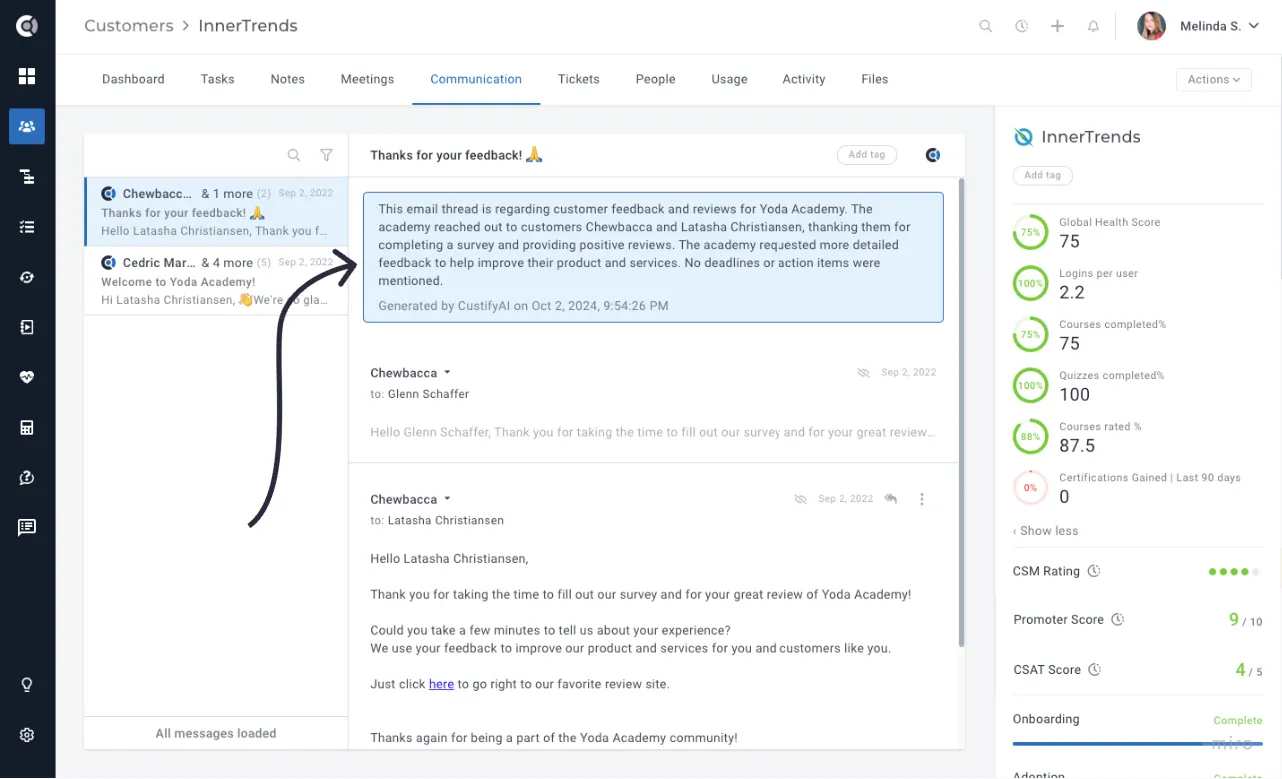Reply to the email to Latasha Christiansen
Image resolution: width=1282 pixels, height=779 pixels.
click(891, 499)
